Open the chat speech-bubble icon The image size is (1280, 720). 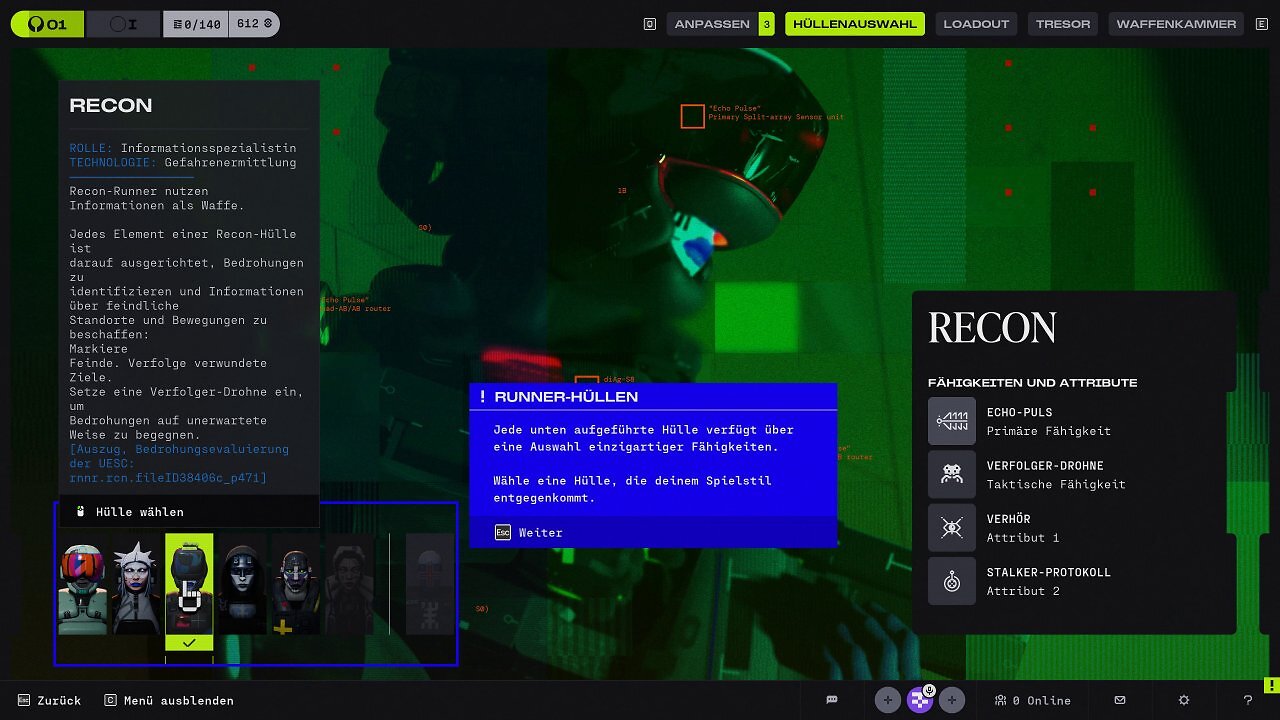pos(832,700)
